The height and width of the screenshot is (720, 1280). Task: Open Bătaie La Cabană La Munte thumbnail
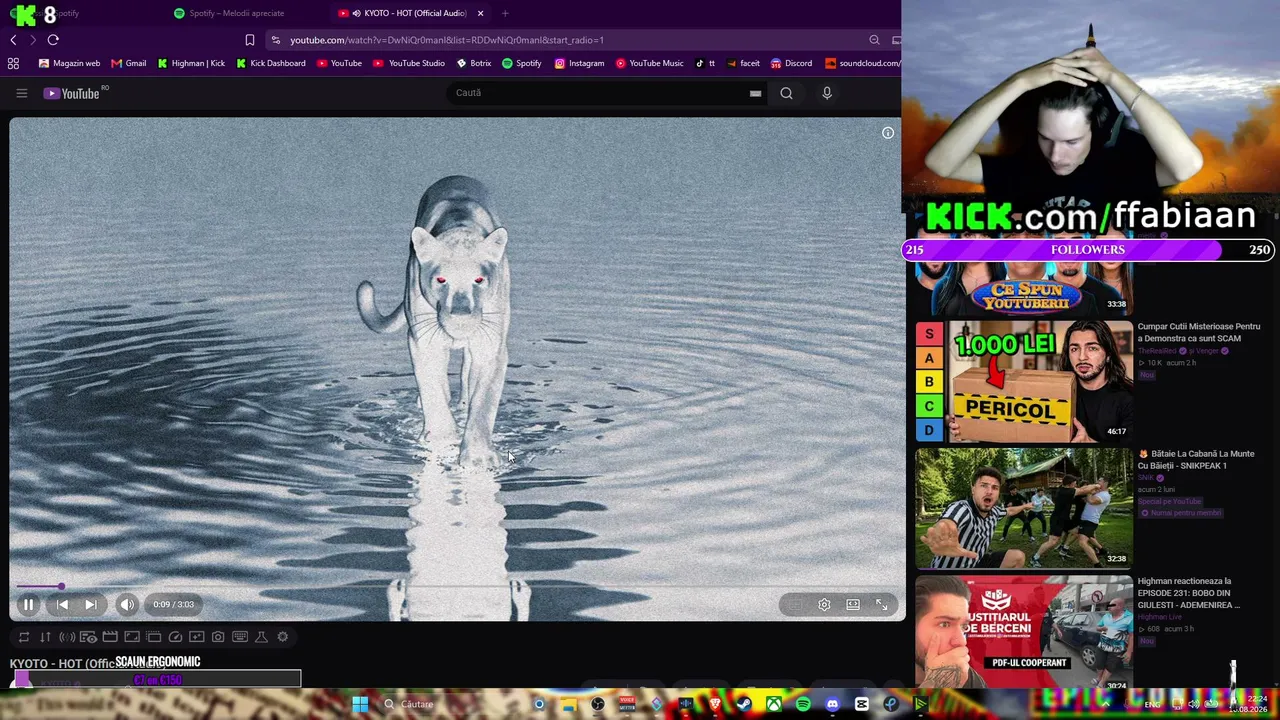coord(1024,508)
